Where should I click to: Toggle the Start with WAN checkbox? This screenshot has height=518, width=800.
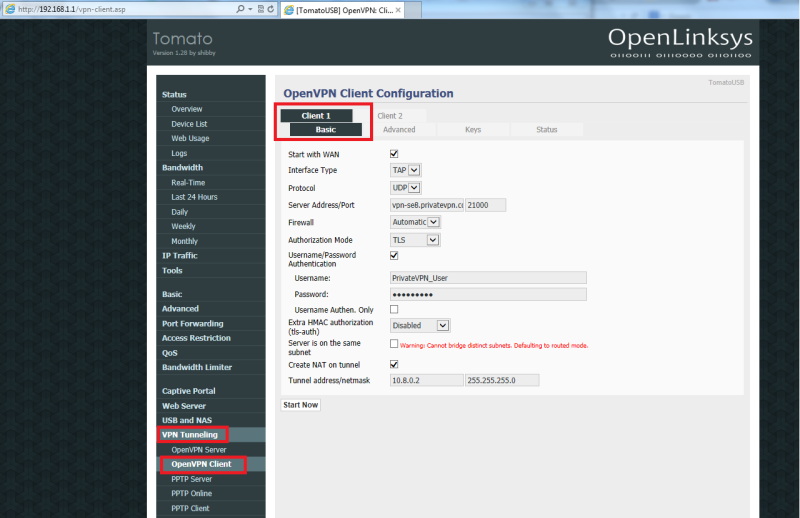(394, 154)
